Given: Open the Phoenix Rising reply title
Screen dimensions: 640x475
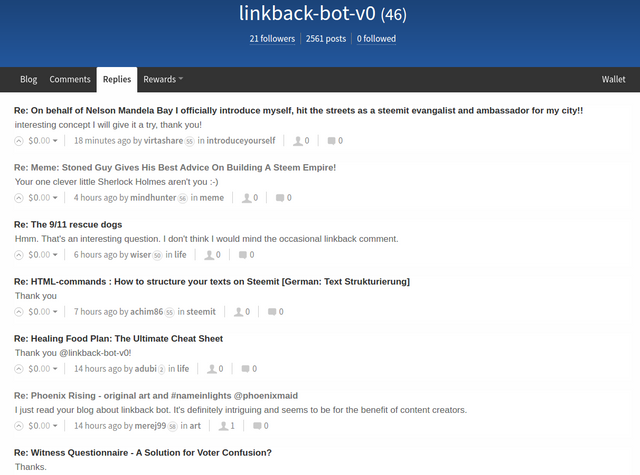Looking at the screenshot, I should pos(156,396).
